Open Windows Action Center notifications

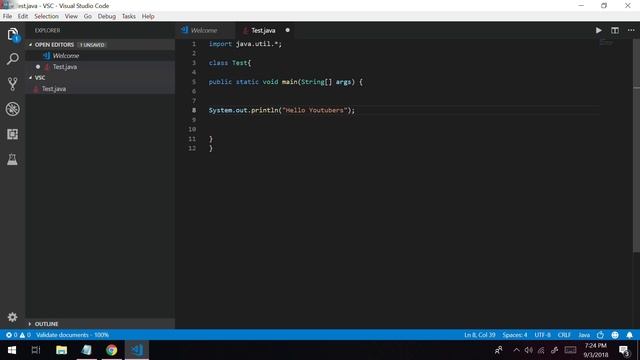coord(624,350)
